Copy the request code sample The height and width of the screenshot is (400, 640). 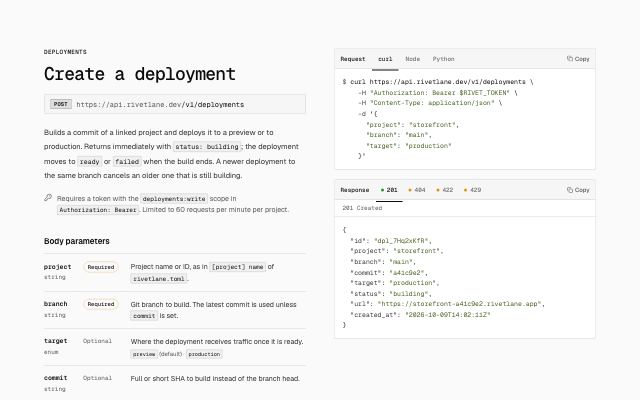click(x=578, y=59)
